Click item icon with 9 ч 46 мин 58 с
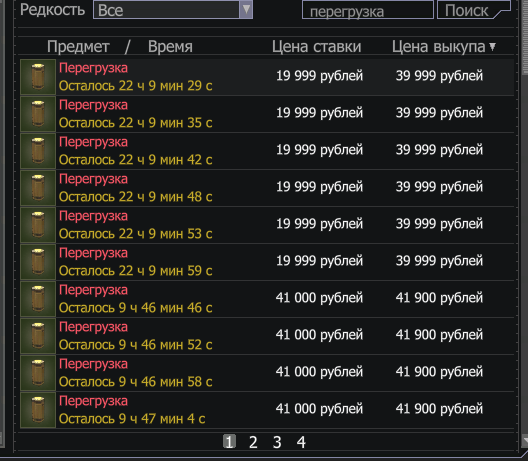This screenshot has width=528, height=461. pyautogui.click(x=38, y=373)
